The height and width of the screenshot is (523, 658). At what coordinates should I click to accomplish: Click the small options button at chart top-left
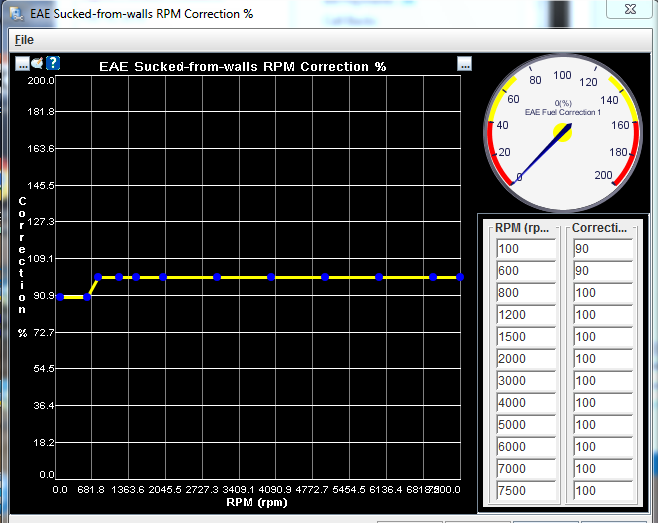click(x=23, y=63)
